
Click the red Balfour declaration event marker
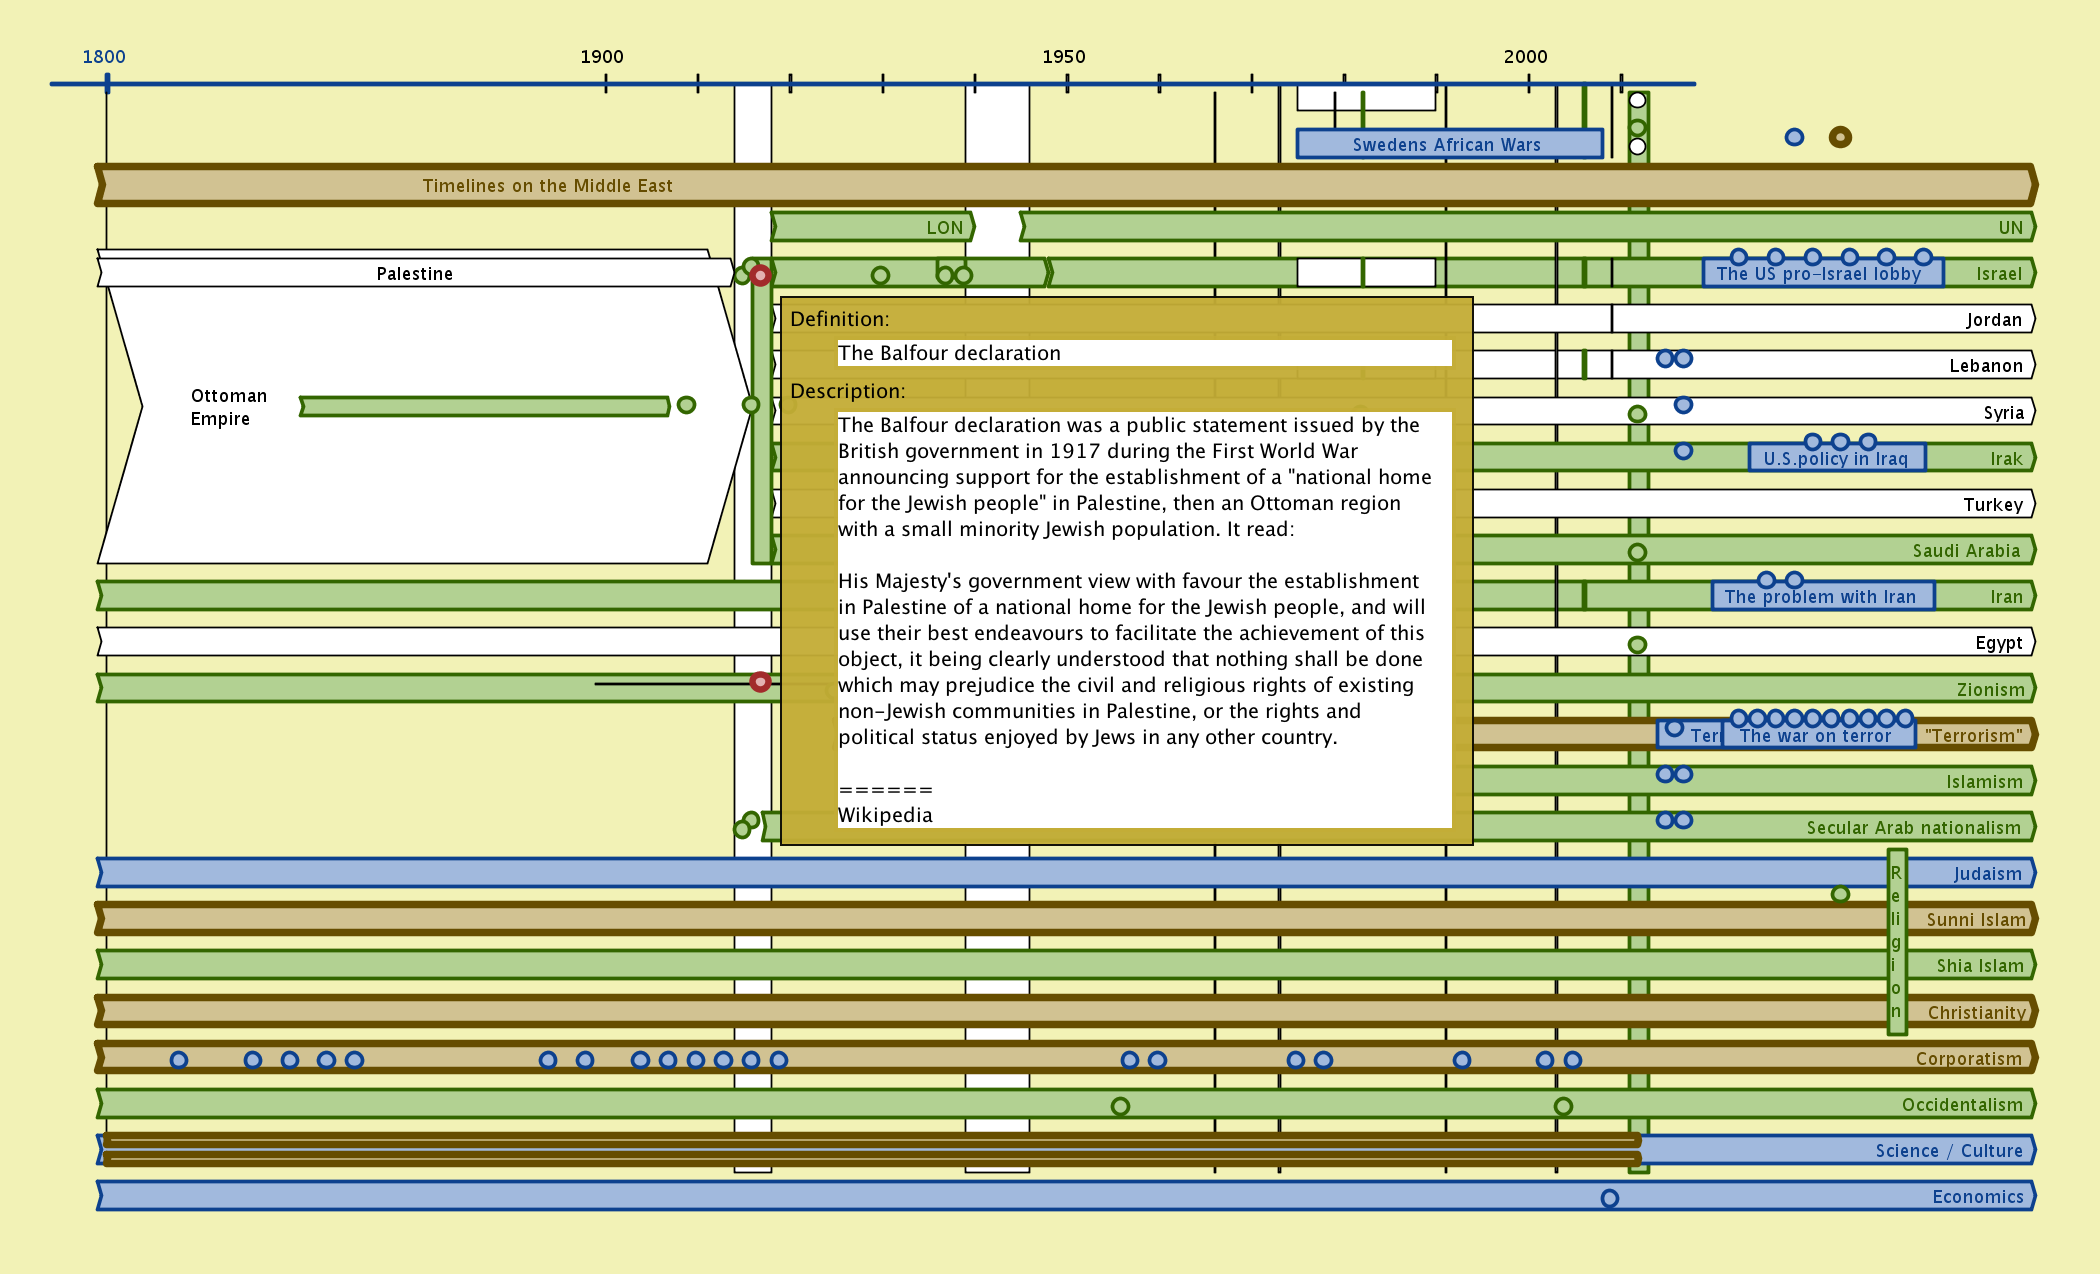click(x=761, y=275)
